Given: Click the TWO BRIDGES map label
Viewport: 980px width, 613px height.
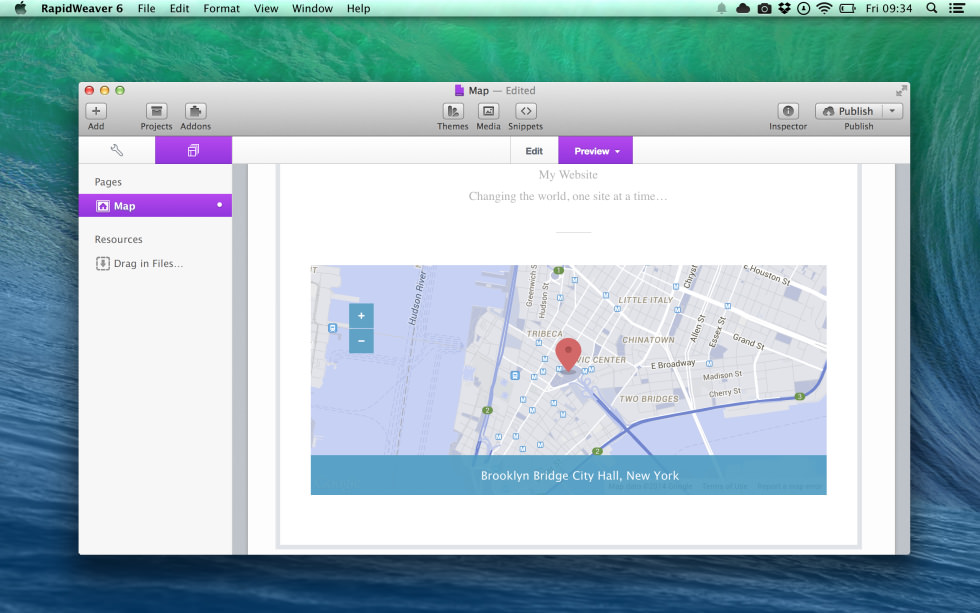Looking at the screenshot, I should pos(649,399).
